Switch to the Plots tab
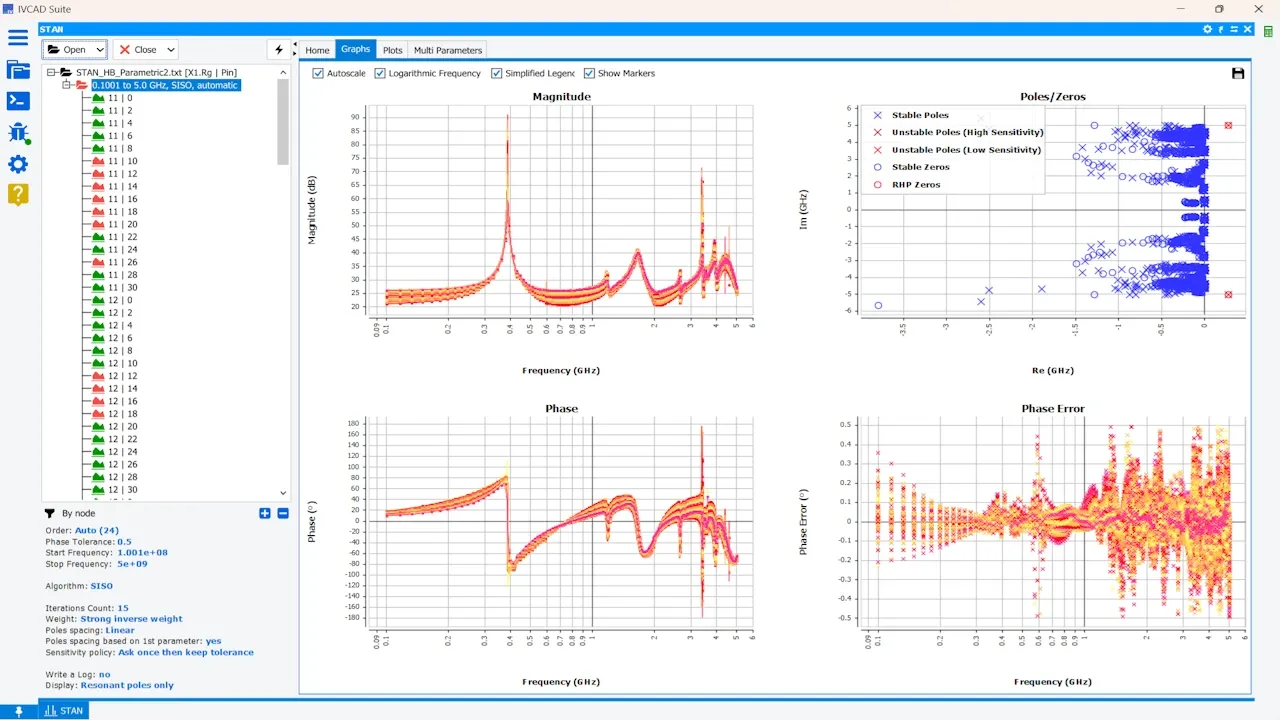The height and width of the screenshot is (720, 1280). (x=392, y=50)
